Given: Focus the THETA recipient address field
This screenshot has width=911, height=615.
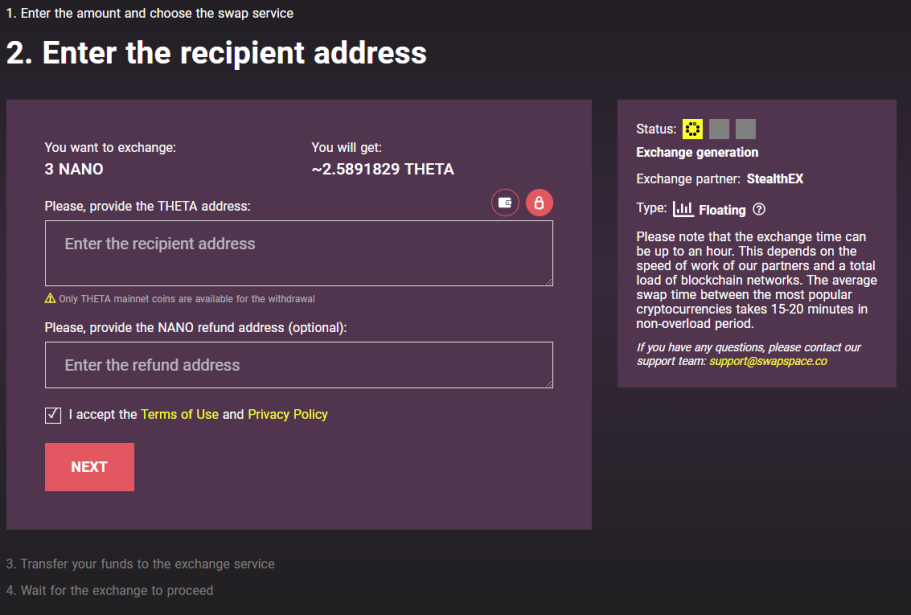Looking at the screenshot, I should tap(299, 253).
